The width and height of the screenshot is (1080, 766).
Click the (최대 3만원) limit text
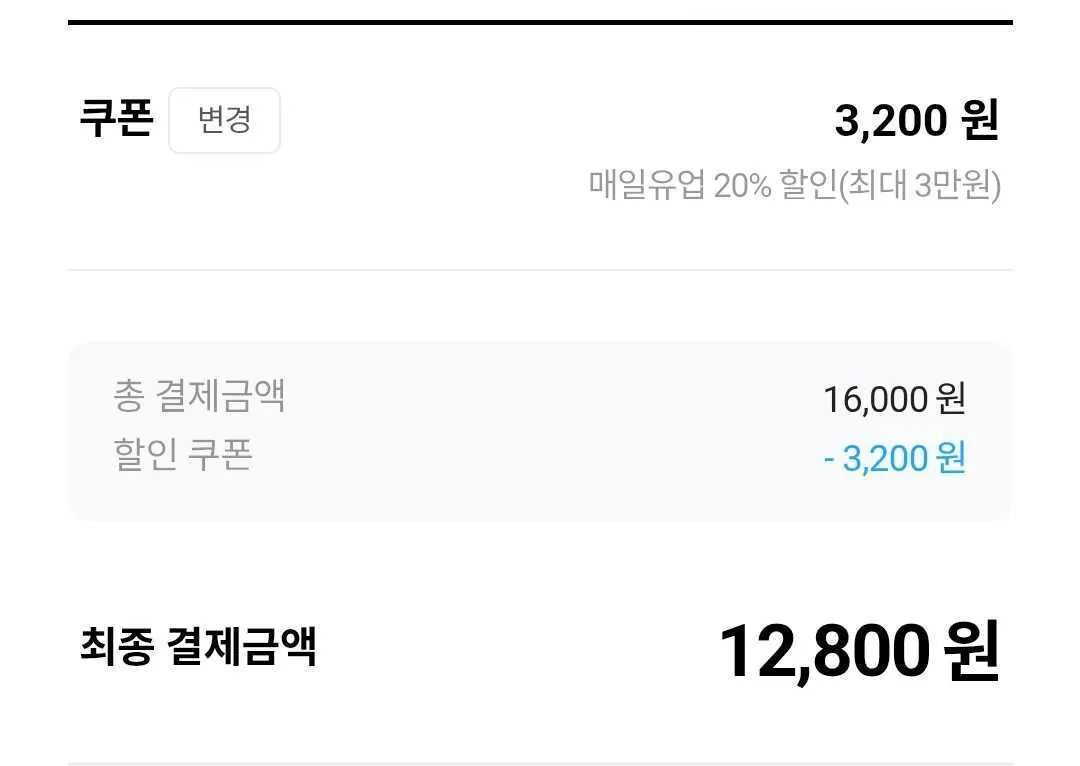click(918, 186)
